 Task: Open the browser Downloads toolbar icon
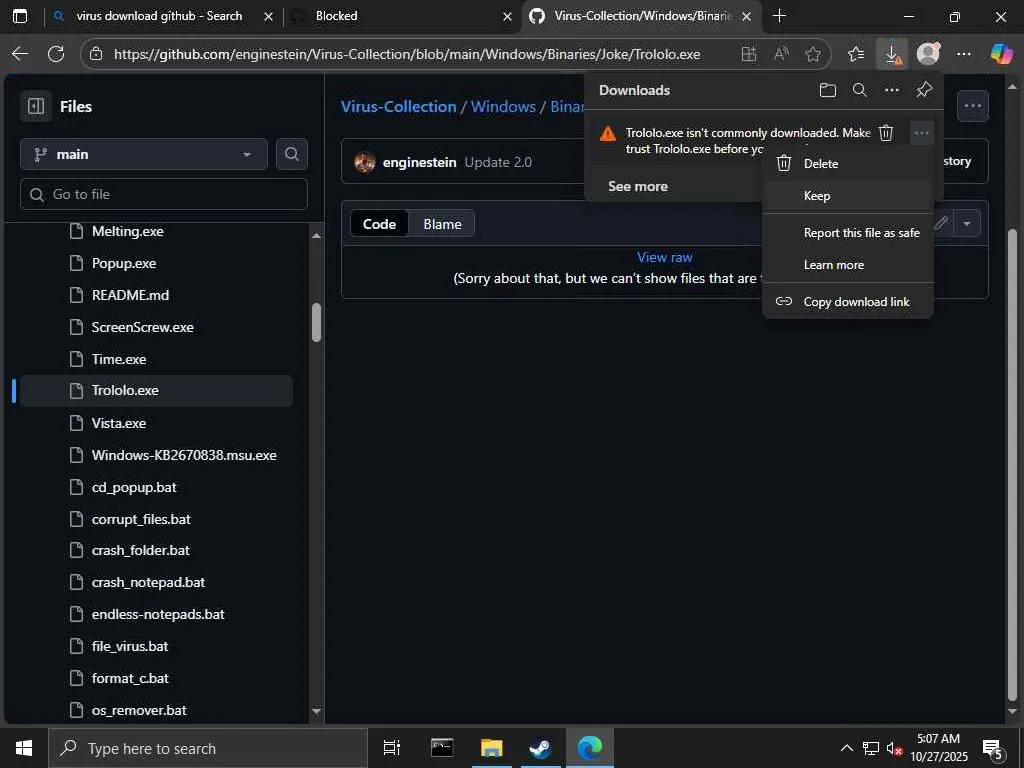pos(892,54)
